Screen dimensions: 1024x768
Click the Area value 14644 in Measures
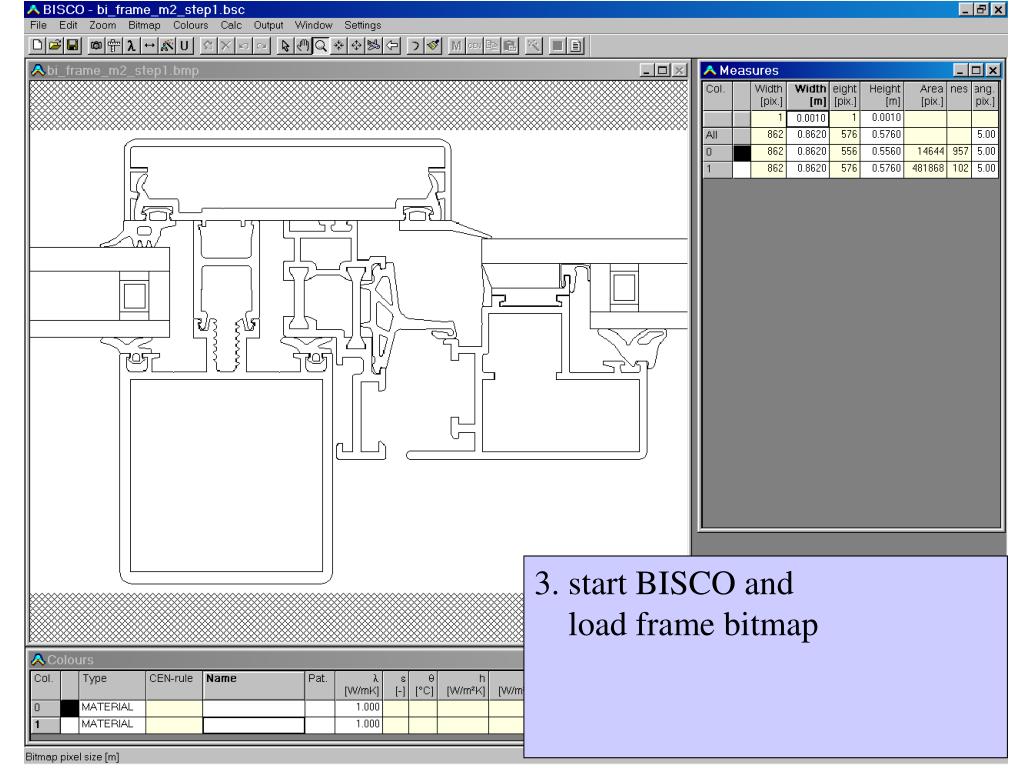click(925, 152)
